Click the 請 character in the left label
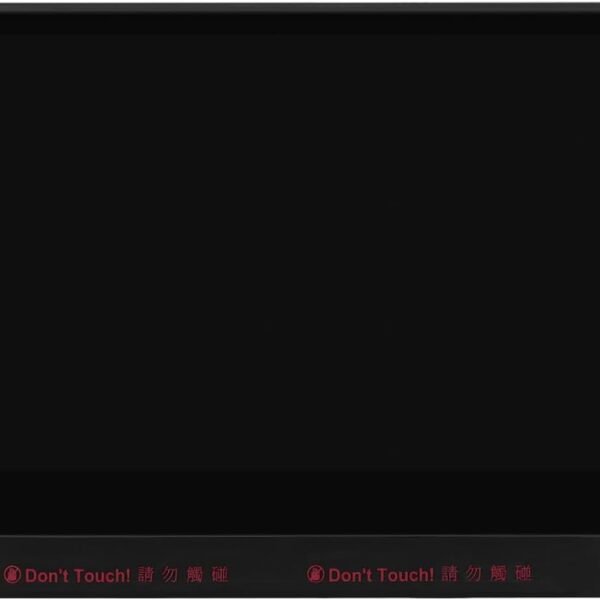Screen dimensions: 600x600 [x=145, y=574]
